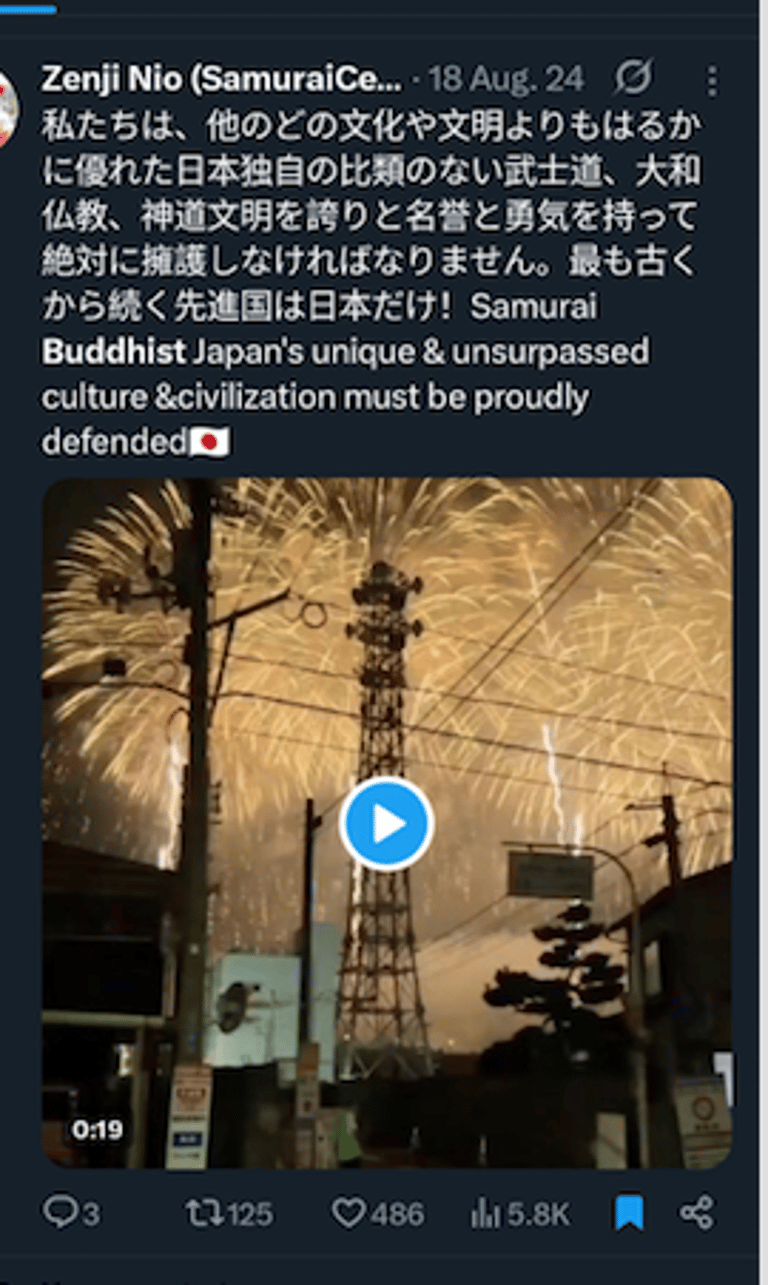The width and height of the screenshot is (768, 1285).
Task: View analytics showing 5.8K views
Action: [x=520, y=1214]
